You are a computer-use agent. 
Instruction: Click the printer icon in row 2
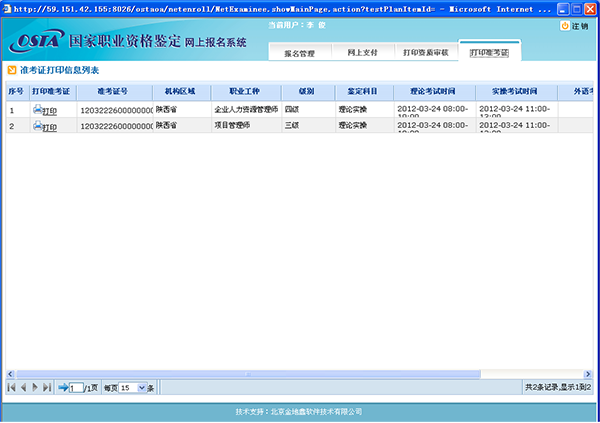(38, 125)
